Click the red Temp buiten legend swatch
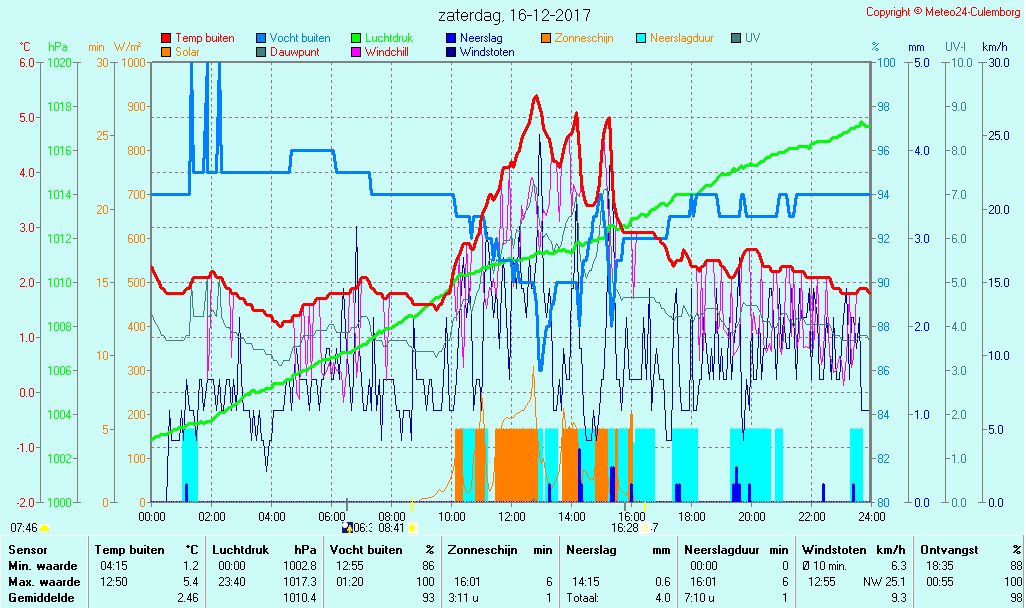Viewport: 1026px width, 608px height. [166, 38]
